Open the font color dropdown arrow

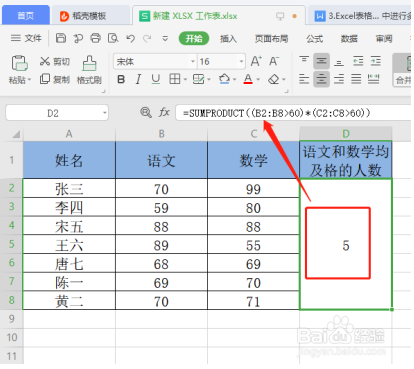click(258, 80)
